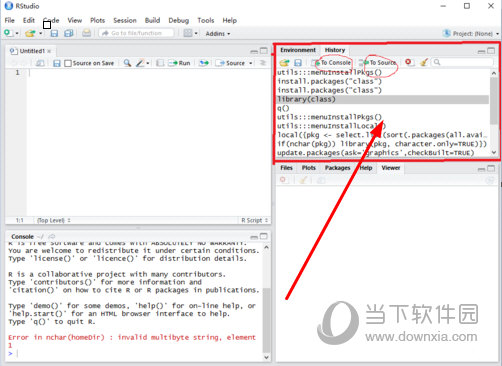The image size is (502, 366).
Task: Switch to the History tab
Action: [x=335, y=50]
